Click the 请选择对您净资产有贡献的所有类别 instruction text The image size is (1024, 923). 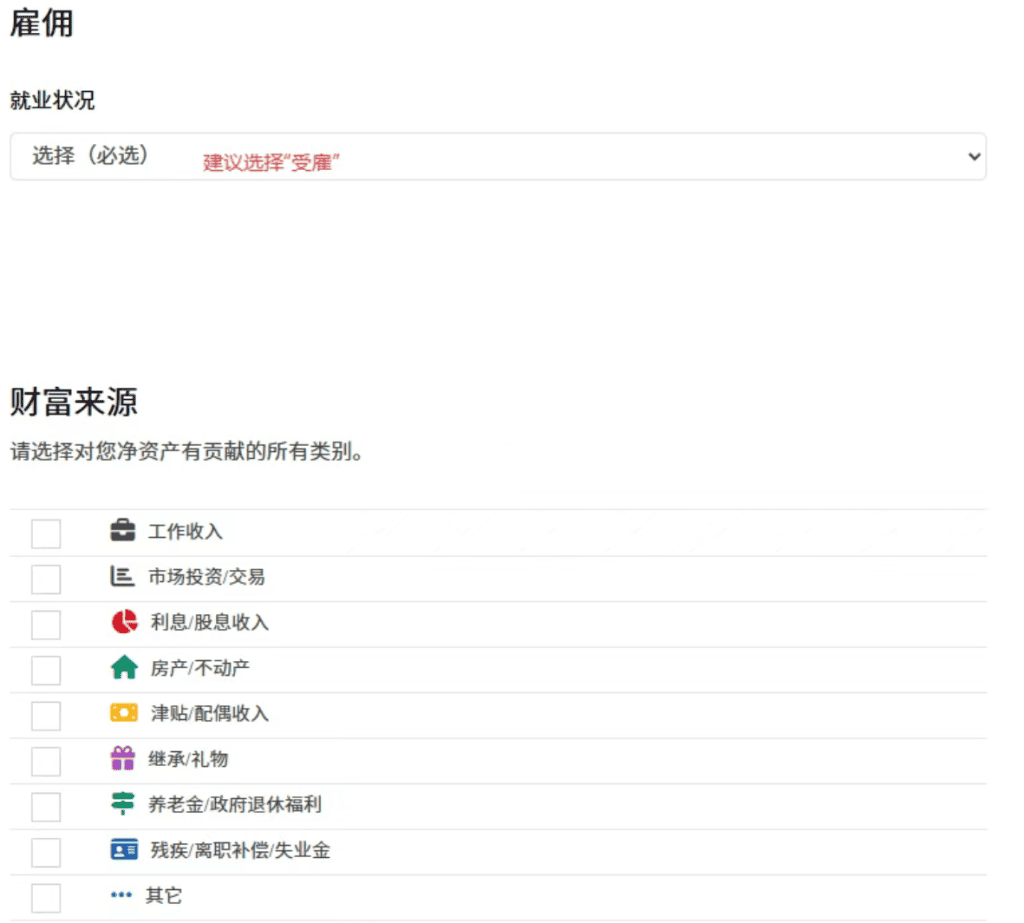pos(186,451)
